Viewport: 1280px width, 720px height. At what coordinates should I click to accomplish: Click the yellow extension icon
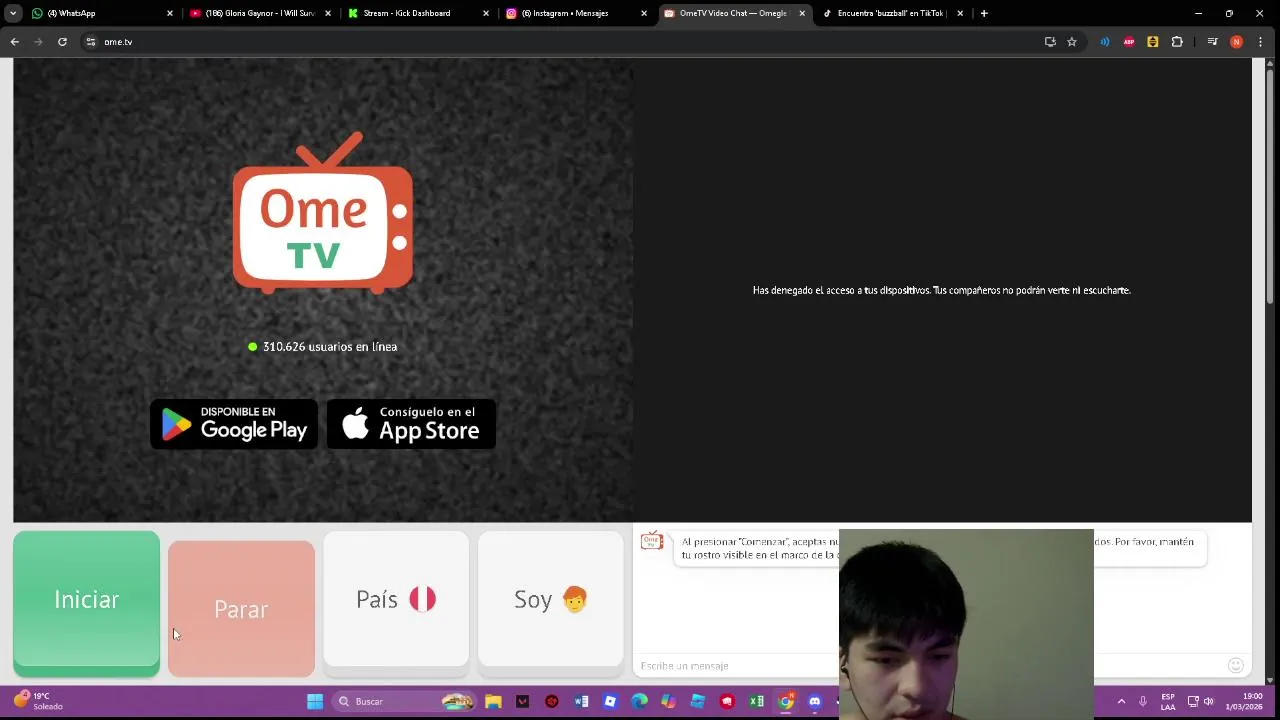1153,42
